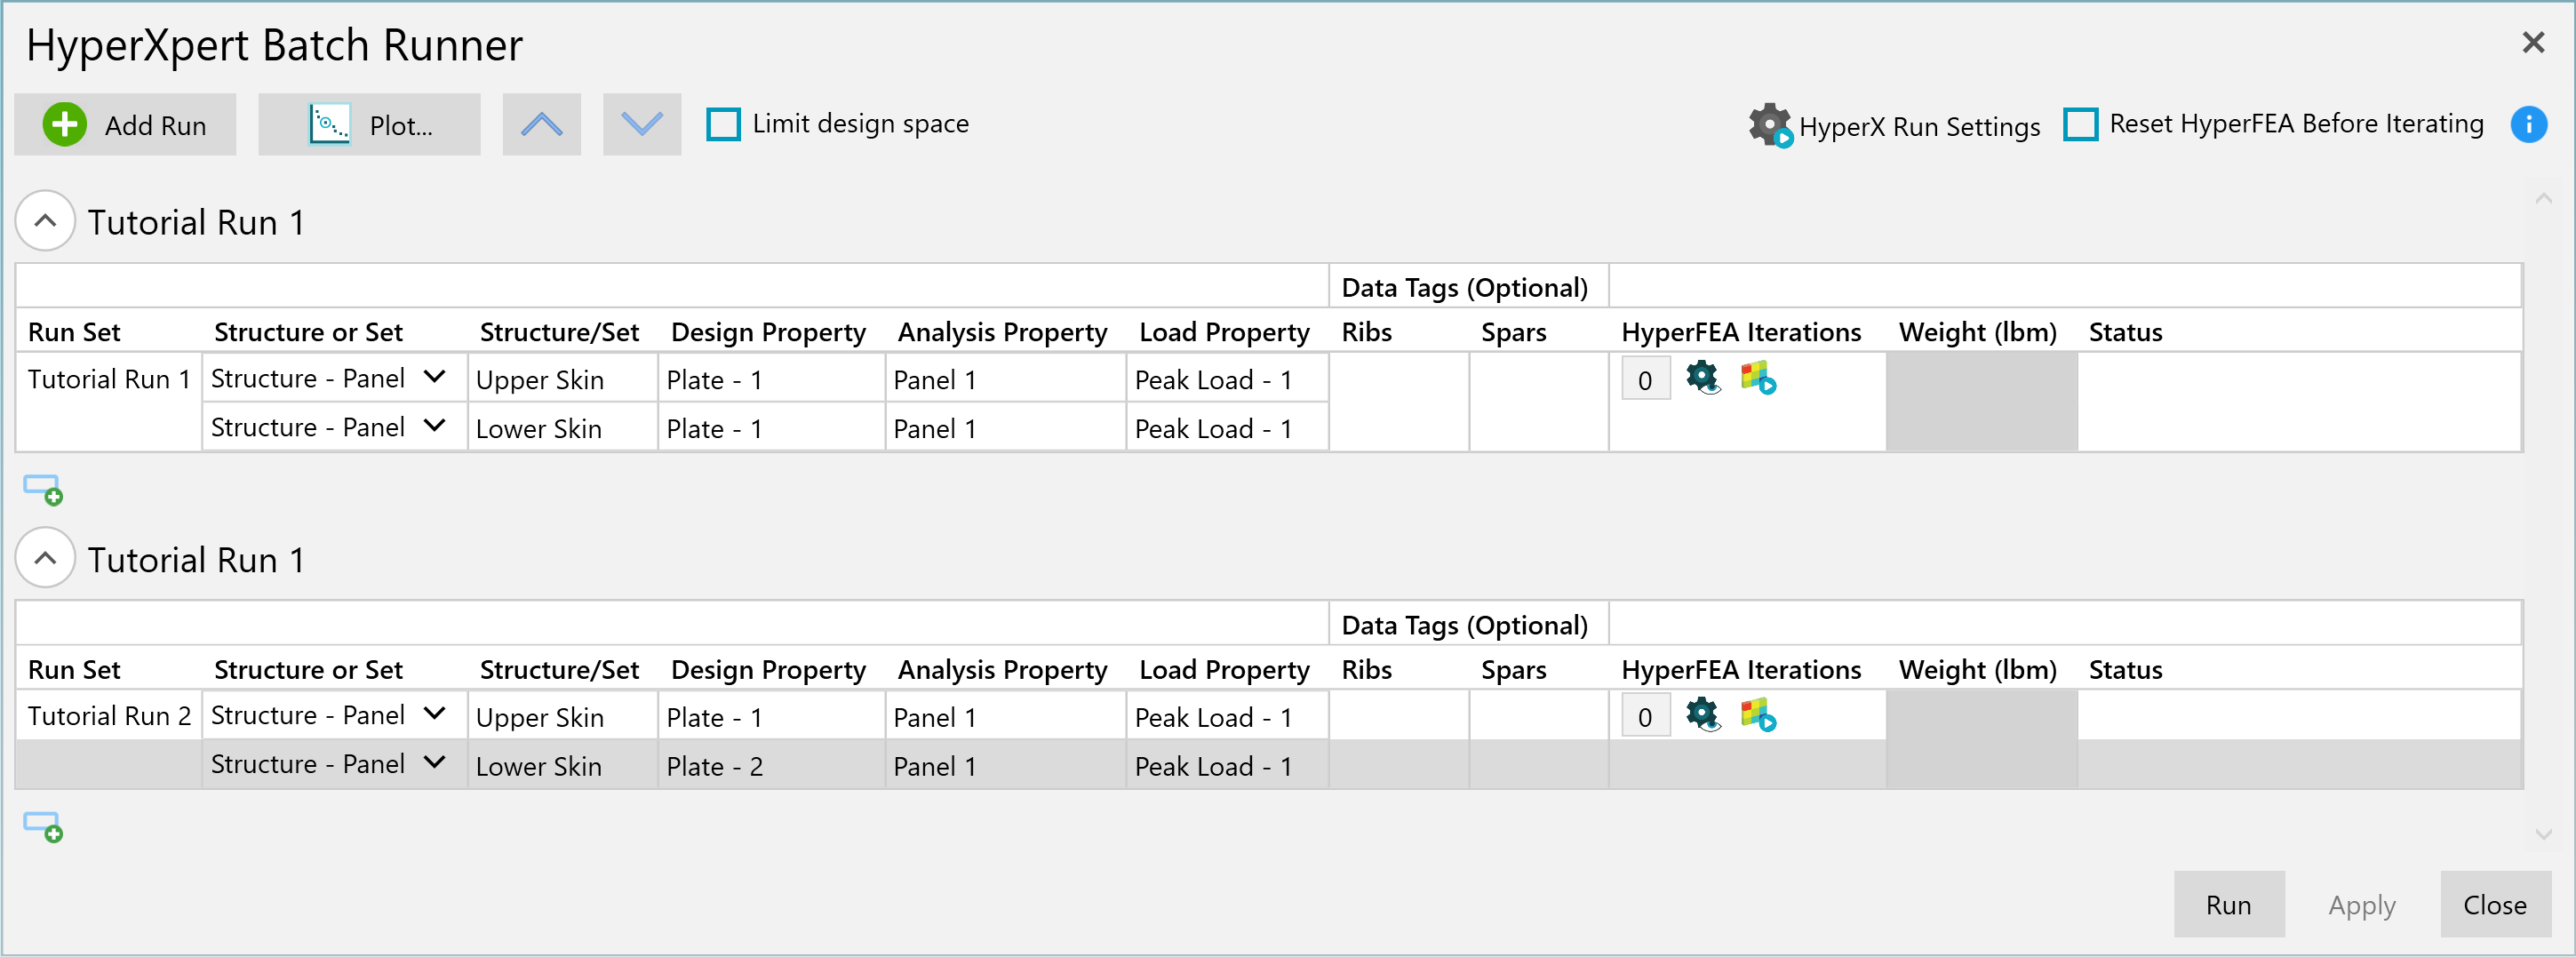Add a run set below the Tutorial Run 1 table
This screenshot has width=2576, height=957.
point(43,490)
